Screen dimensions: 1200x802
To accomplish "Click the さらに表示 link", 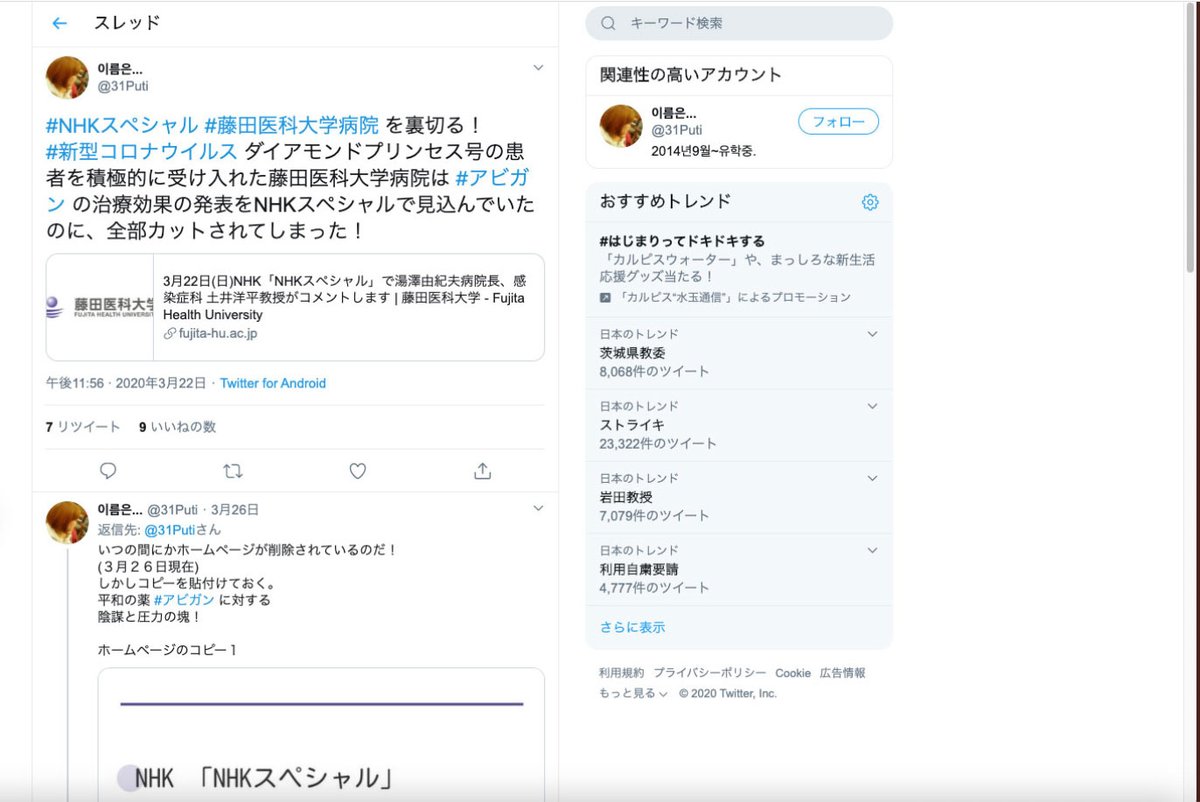I will pyautogui.click(x=632, y=627).
